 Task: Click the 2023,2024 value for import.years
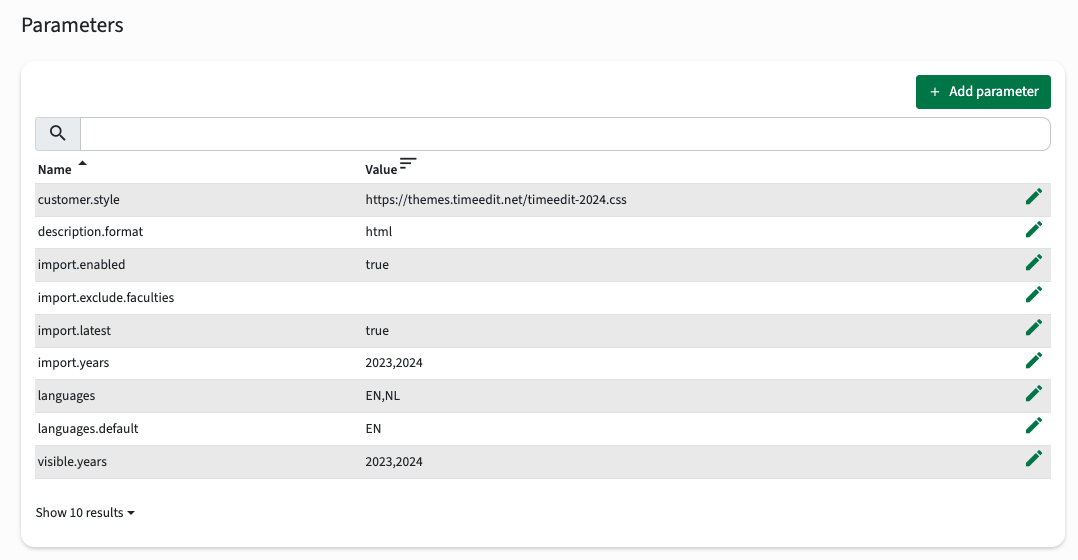tap(394, 363)
